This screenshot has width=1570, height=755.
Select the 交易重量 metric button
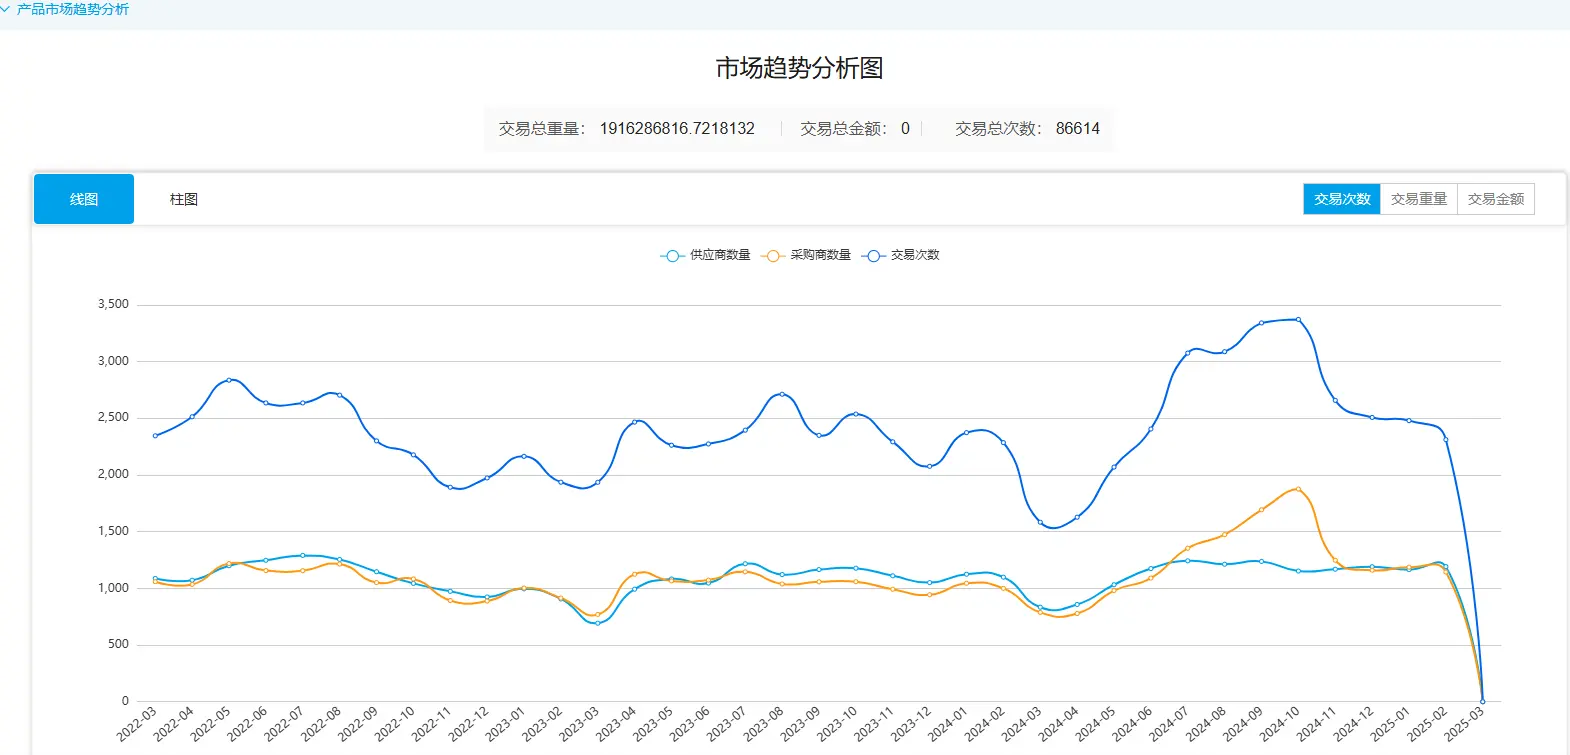[x=1418, y=199]
